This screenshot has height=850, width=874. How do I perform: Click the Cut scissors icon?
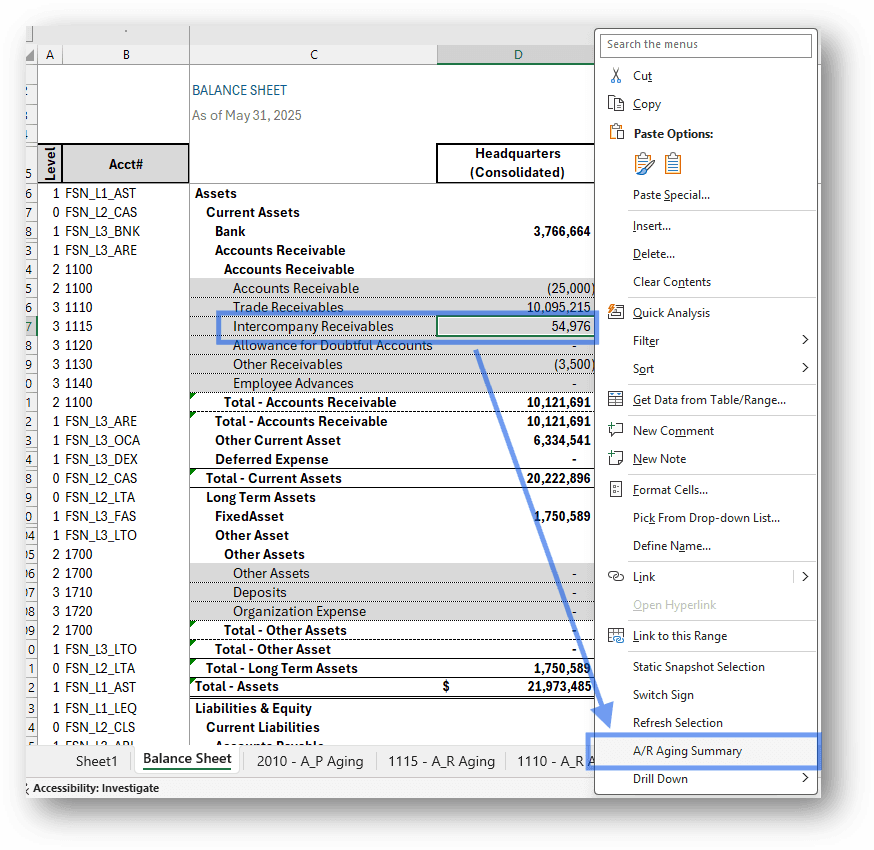pos(615,75)
